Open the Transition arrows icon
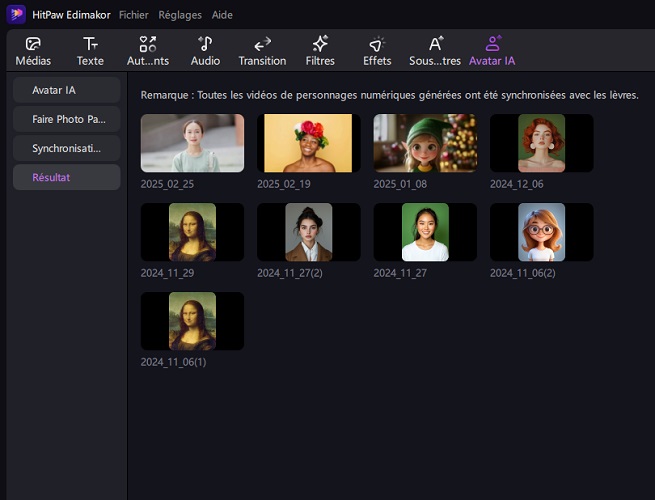The width and height of the screenshot is (655, 500). pyautogui.click(x=263, y=44)
